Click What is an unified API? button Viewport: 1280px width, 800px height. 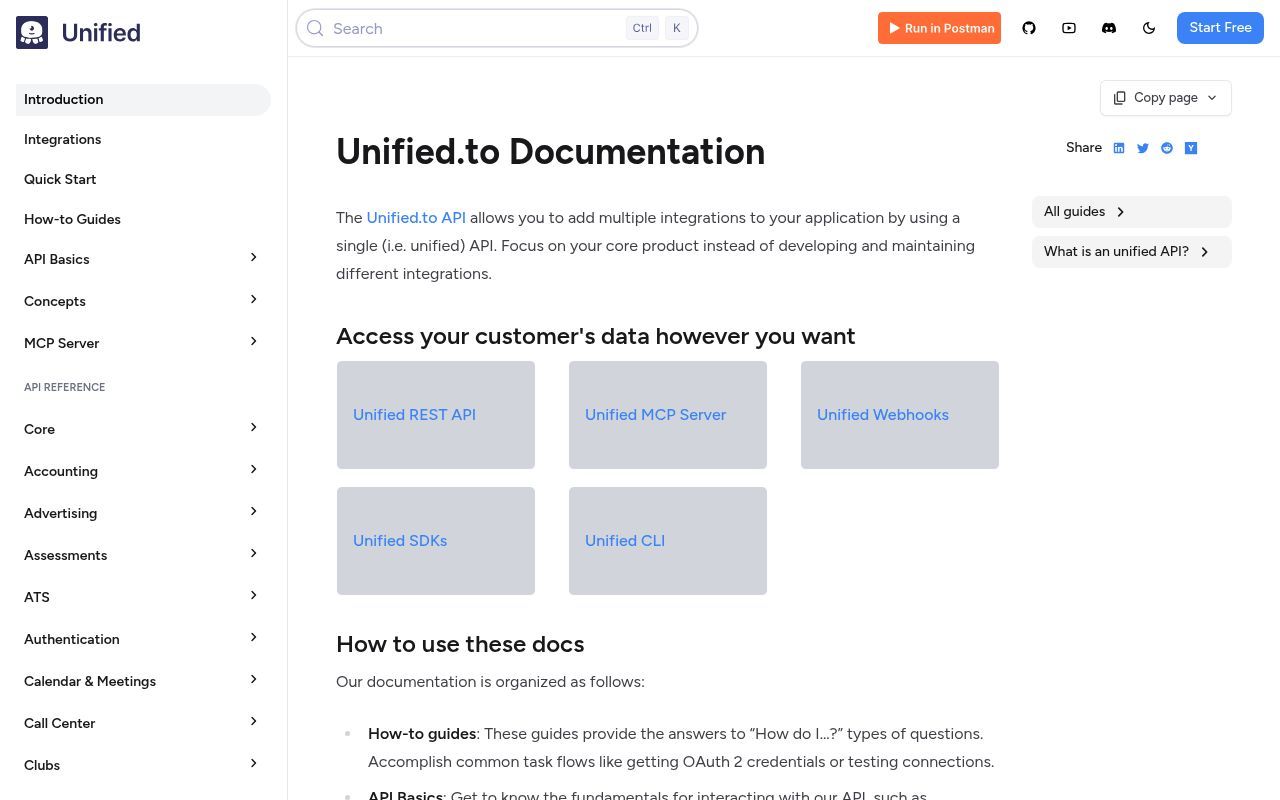tap(1132, 252)
